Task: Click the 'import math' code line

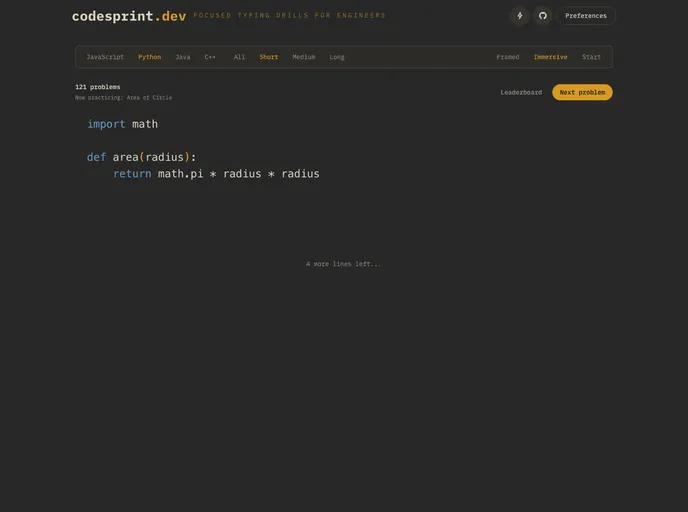Action: pyautogui.click(x=122, y=124)
